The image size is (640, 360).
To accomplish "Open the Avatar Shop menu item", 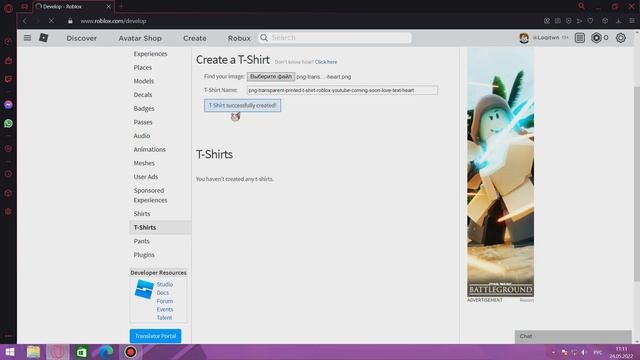I will (140, 38).
